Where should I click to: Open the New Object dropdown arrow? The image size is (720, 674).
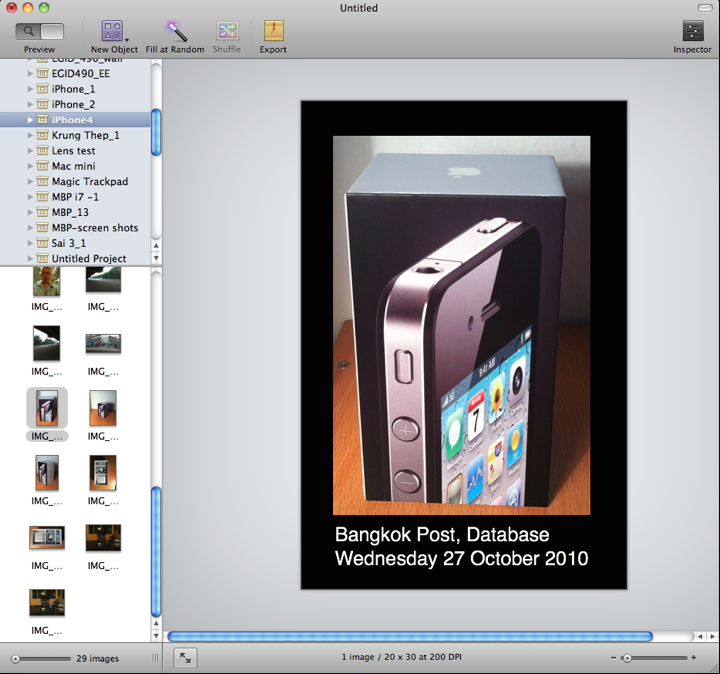coord(127,40)
